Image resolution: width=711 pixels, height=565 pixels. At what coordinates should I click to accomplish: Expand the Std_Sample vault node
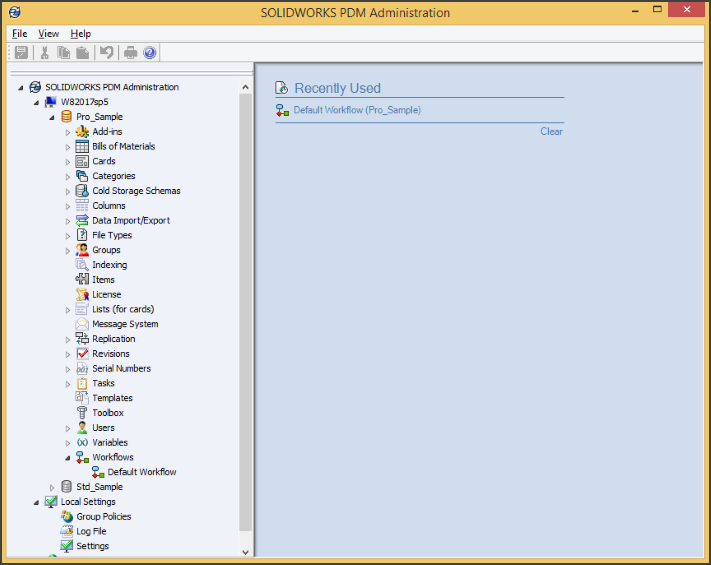pos(52,488)
